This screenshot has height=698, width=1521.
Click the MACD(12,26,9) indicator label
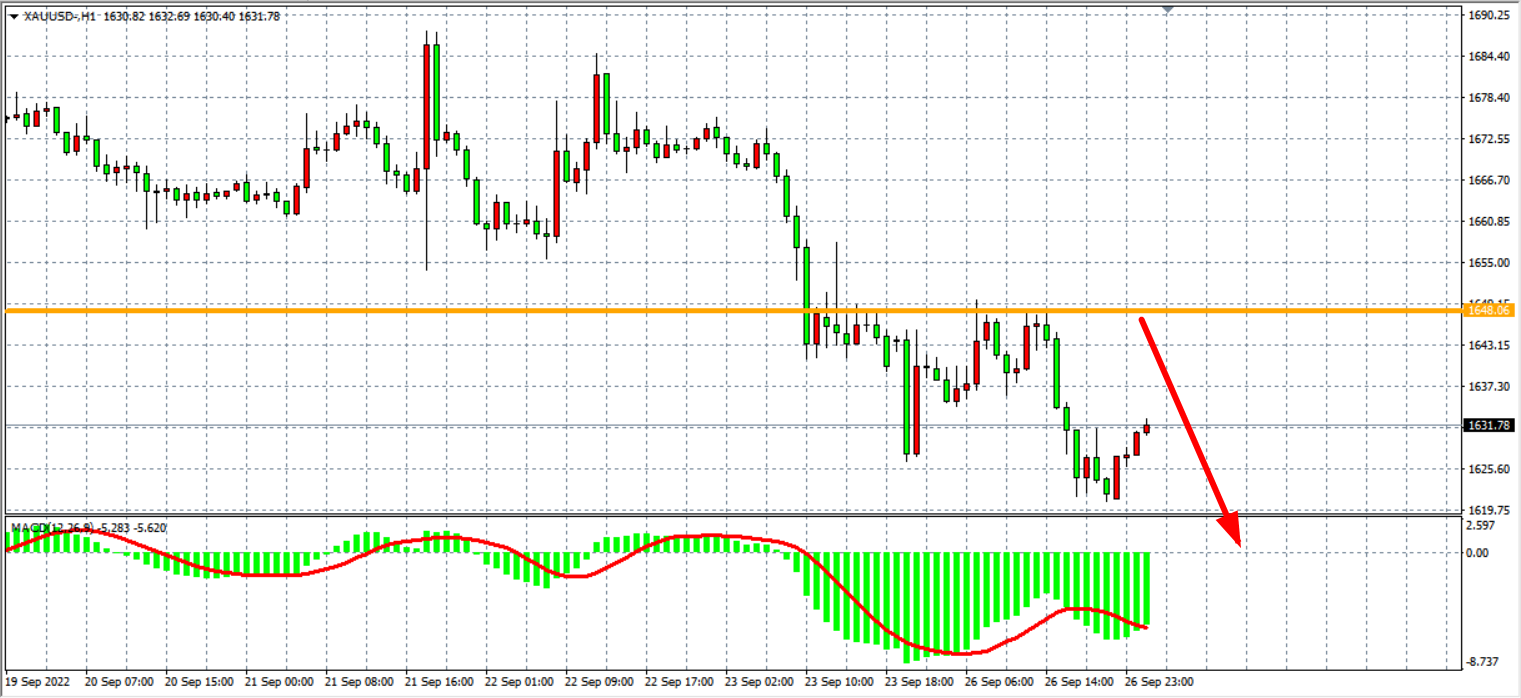point(52,527)
